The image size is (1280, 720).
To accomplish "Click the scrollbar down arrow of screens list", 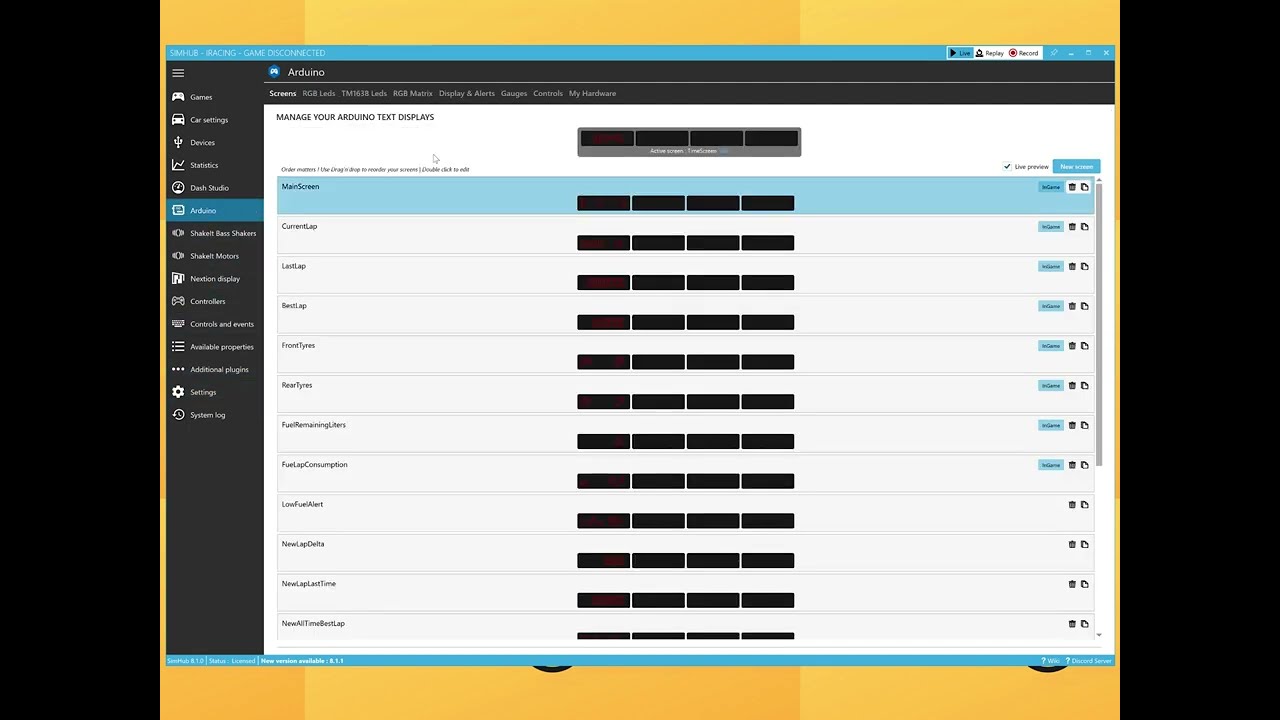I will tap(1098, 635).
